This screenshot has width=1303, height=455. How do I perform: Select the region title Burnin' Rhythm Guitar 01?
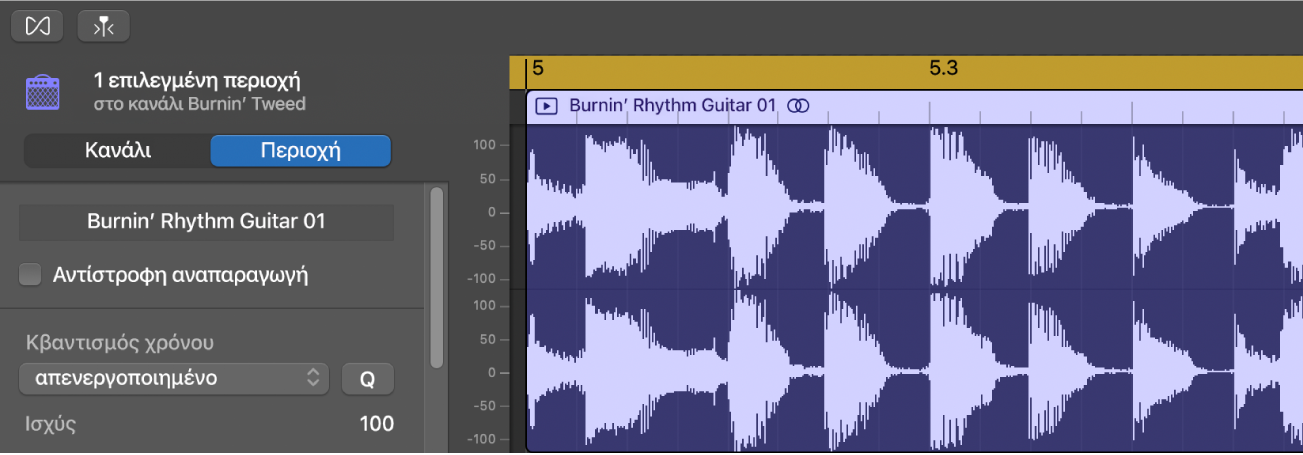[672, 105]
